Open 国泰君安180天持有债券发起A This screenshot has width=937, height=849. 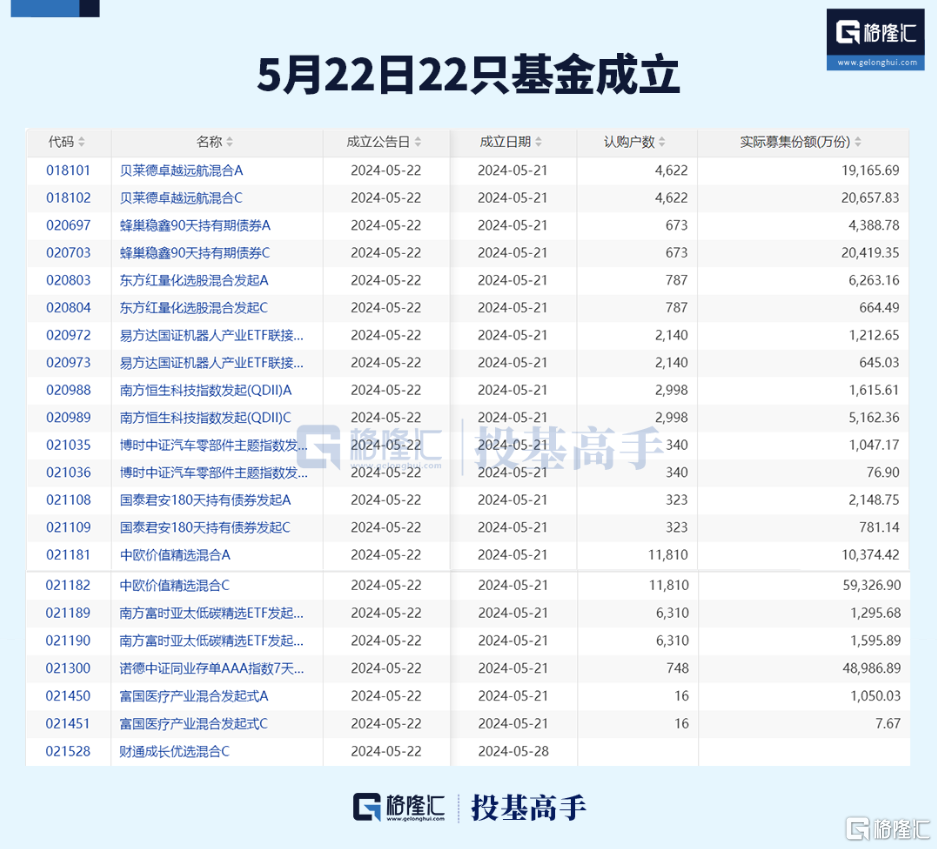point(205,500)
